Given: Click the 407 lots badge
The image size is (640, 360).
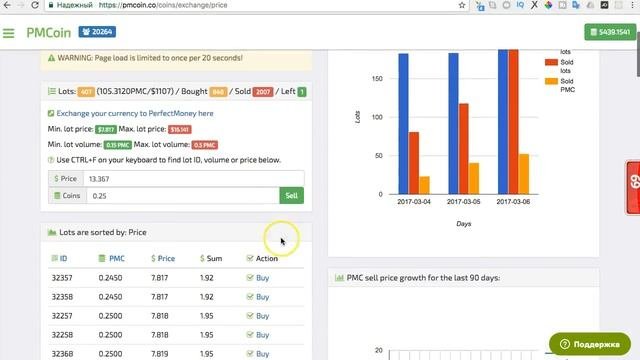Looking at the screenshot, I should coord(86,92).
